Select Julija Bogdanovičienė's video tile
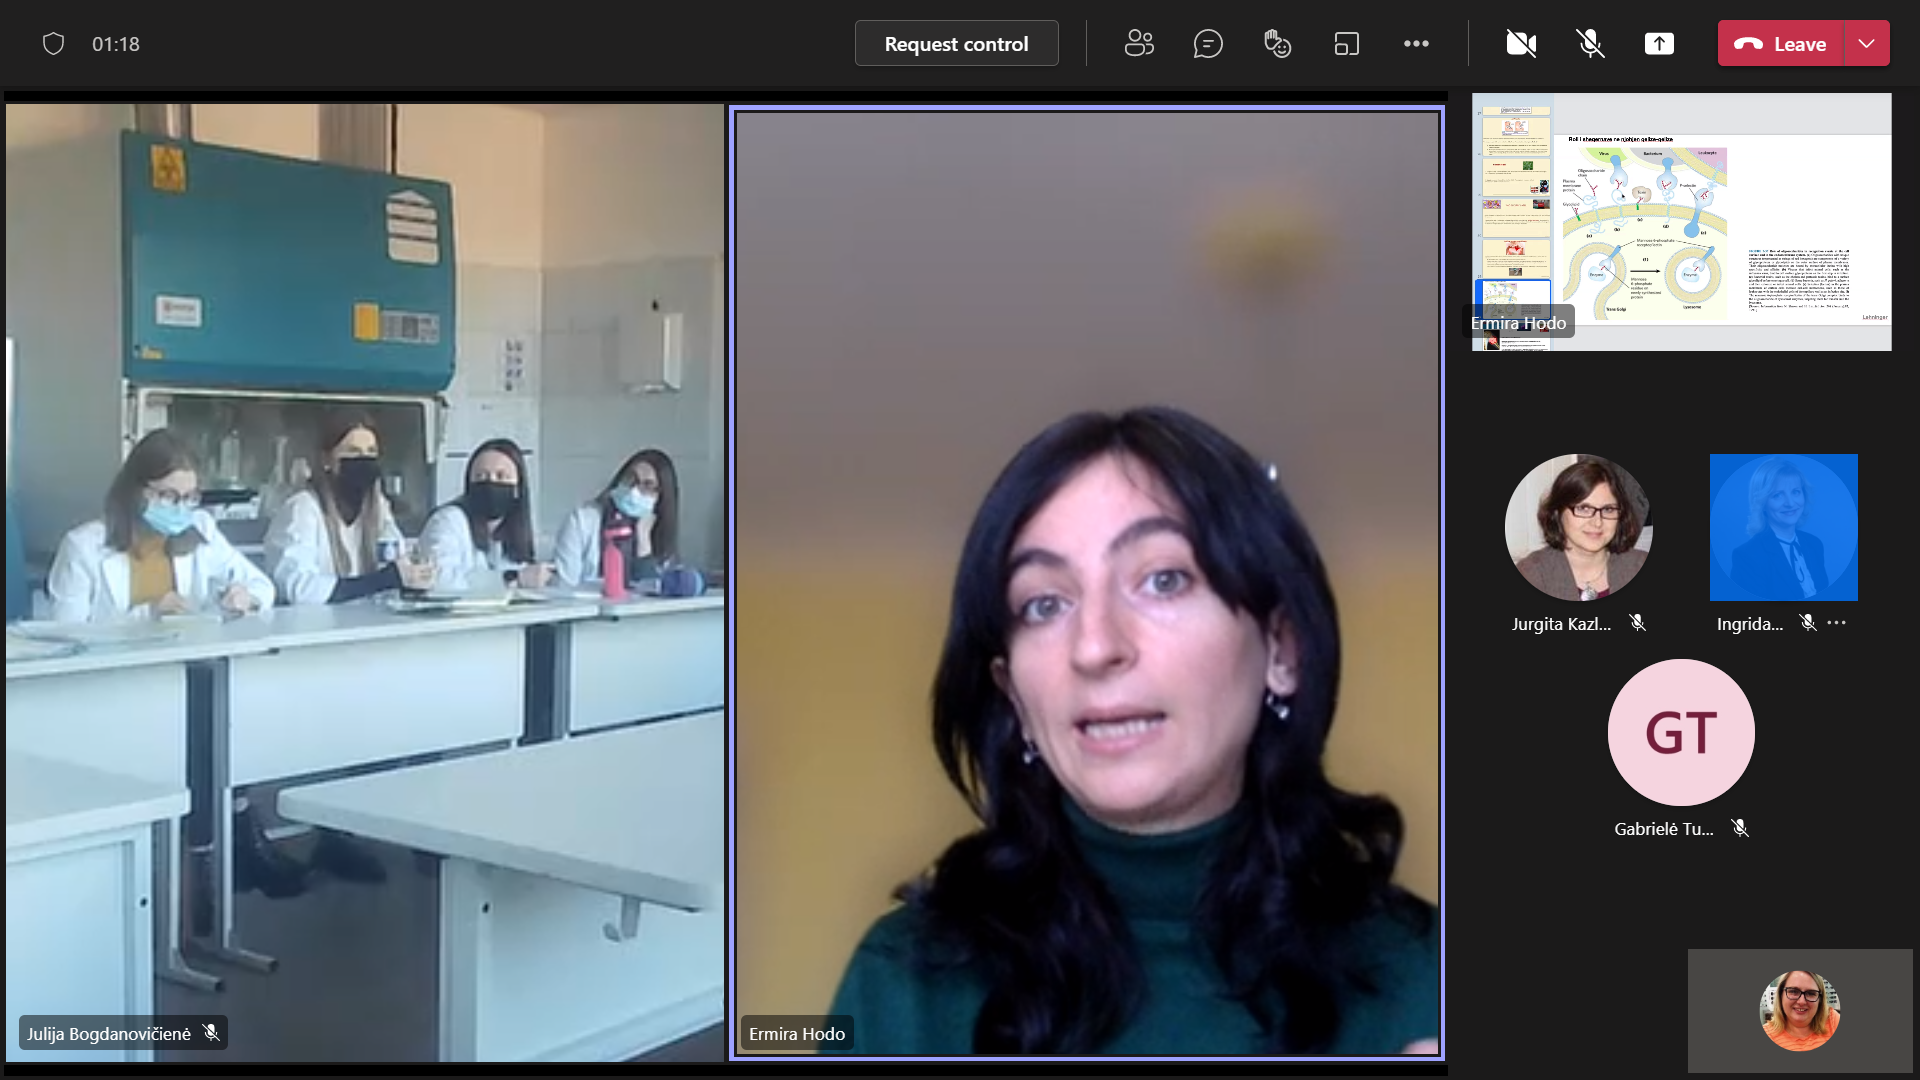The width and height of the screenshot is (1920, 1080). pyautogui.click(x=364, y=582)
